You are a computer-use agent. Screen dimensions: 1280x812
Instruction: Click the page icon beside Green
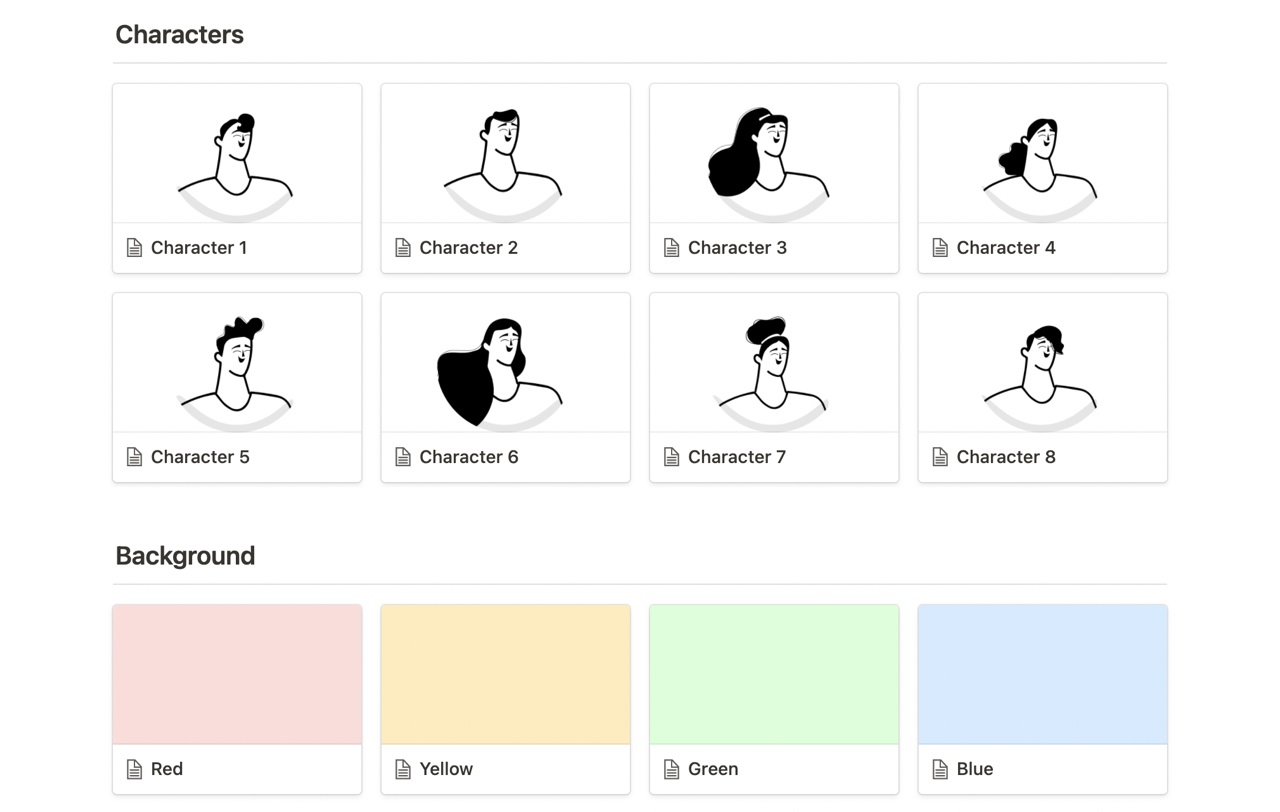pyautogui.click(x=671, y=769)
